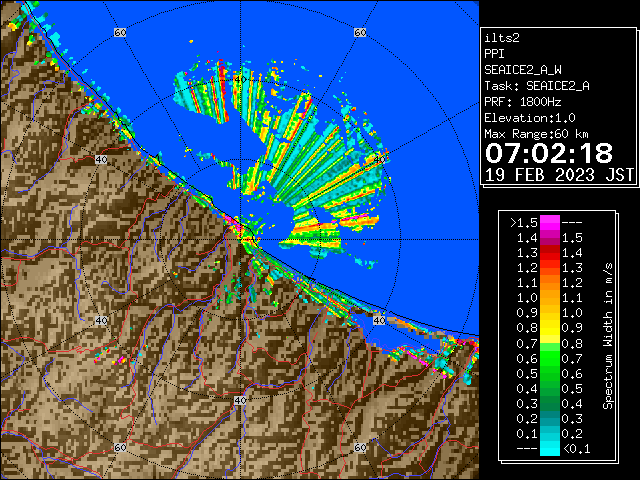This screenshot has height=480, width=640.
Task: Pick the red band in color scale
Action: pos(550,253)
